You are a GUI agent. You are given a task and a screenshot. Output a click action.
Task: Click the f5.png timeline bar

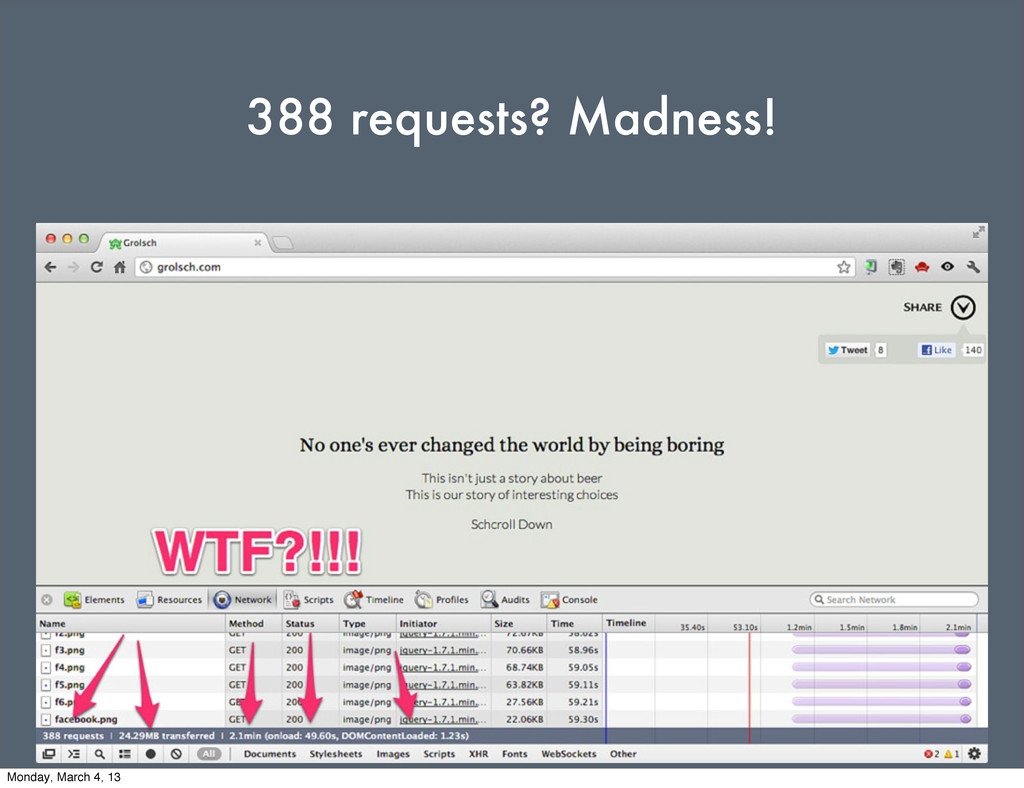tap(881, 684)
